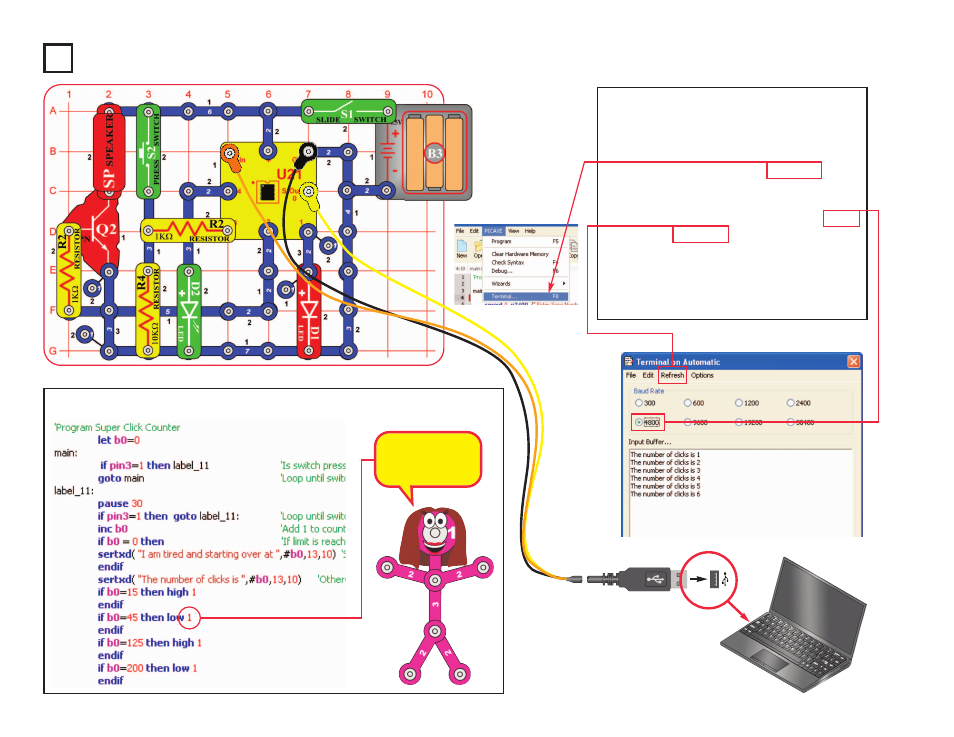The height and width of the screenshot is (737, 954).
Task: Open the View menu in the editor
Action: (514, 231)
